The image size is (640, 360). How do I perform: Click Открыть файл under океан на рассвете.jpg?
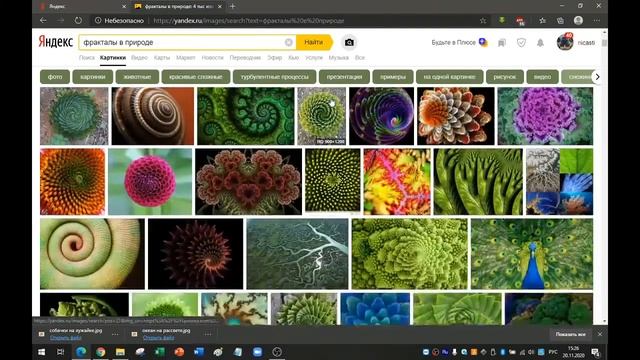(158, 338)
